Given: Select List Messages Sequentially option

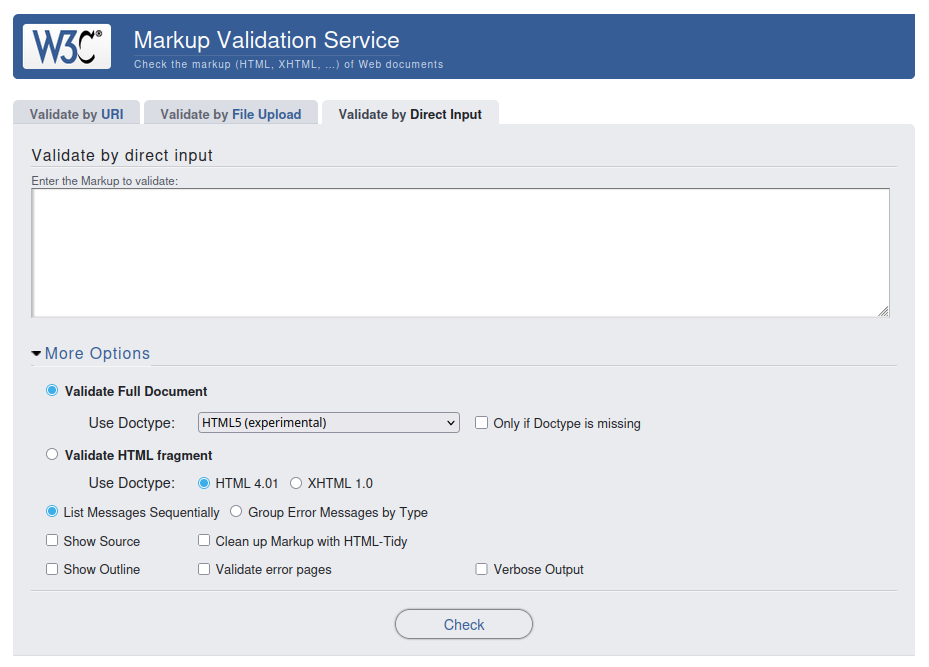Looking at the screenshot, I should point(52,511).
